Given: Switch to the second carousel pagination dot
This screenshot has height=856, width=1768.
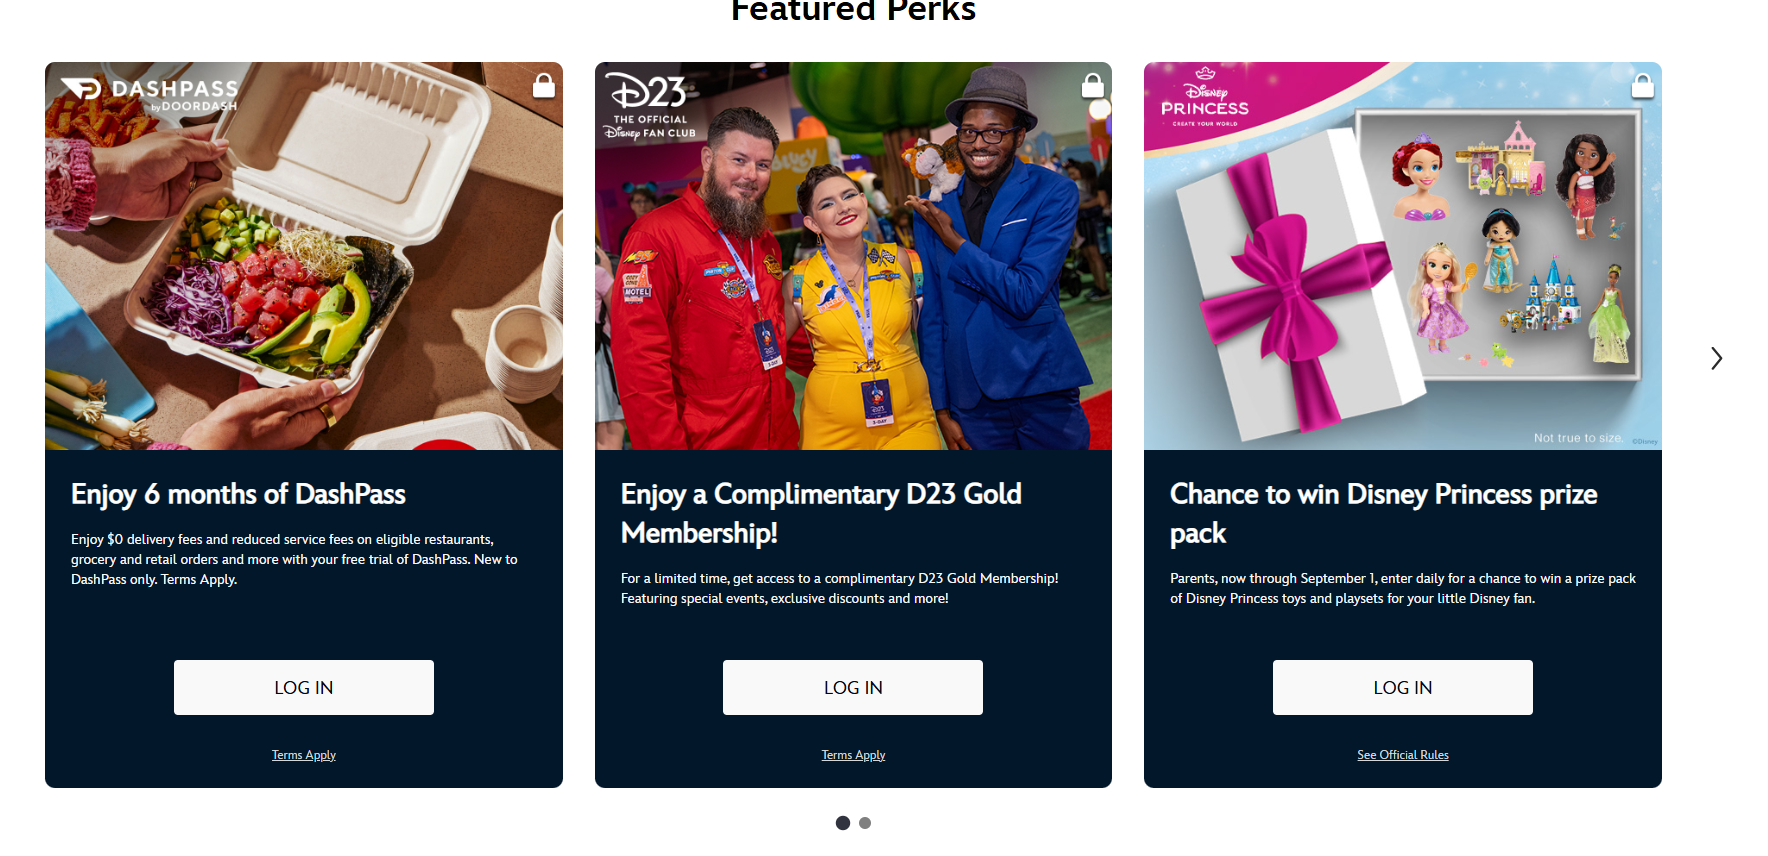Looking at the screenshot, I should (865, 823).
